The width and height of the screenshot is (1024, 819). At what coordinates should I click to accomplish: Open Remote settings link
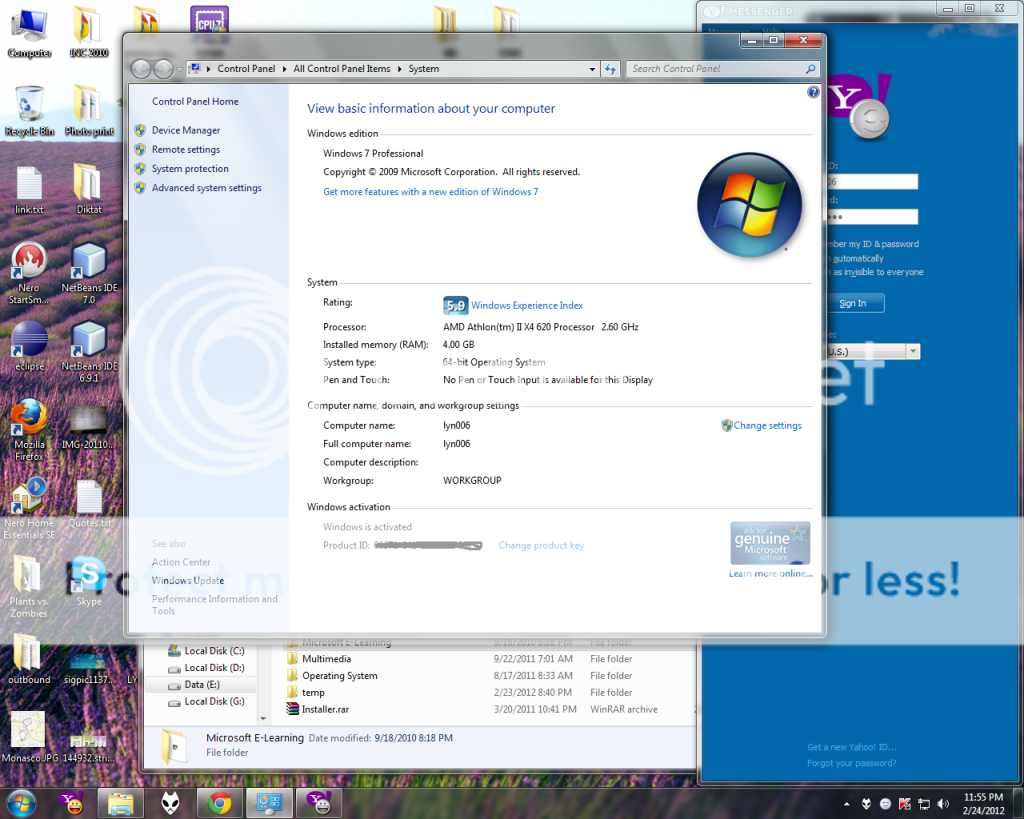(186, 150)
